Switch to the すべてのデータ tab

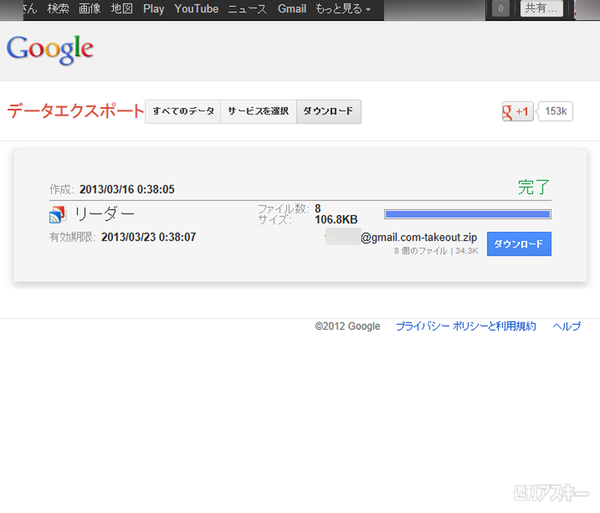click(x=183, y=111)
